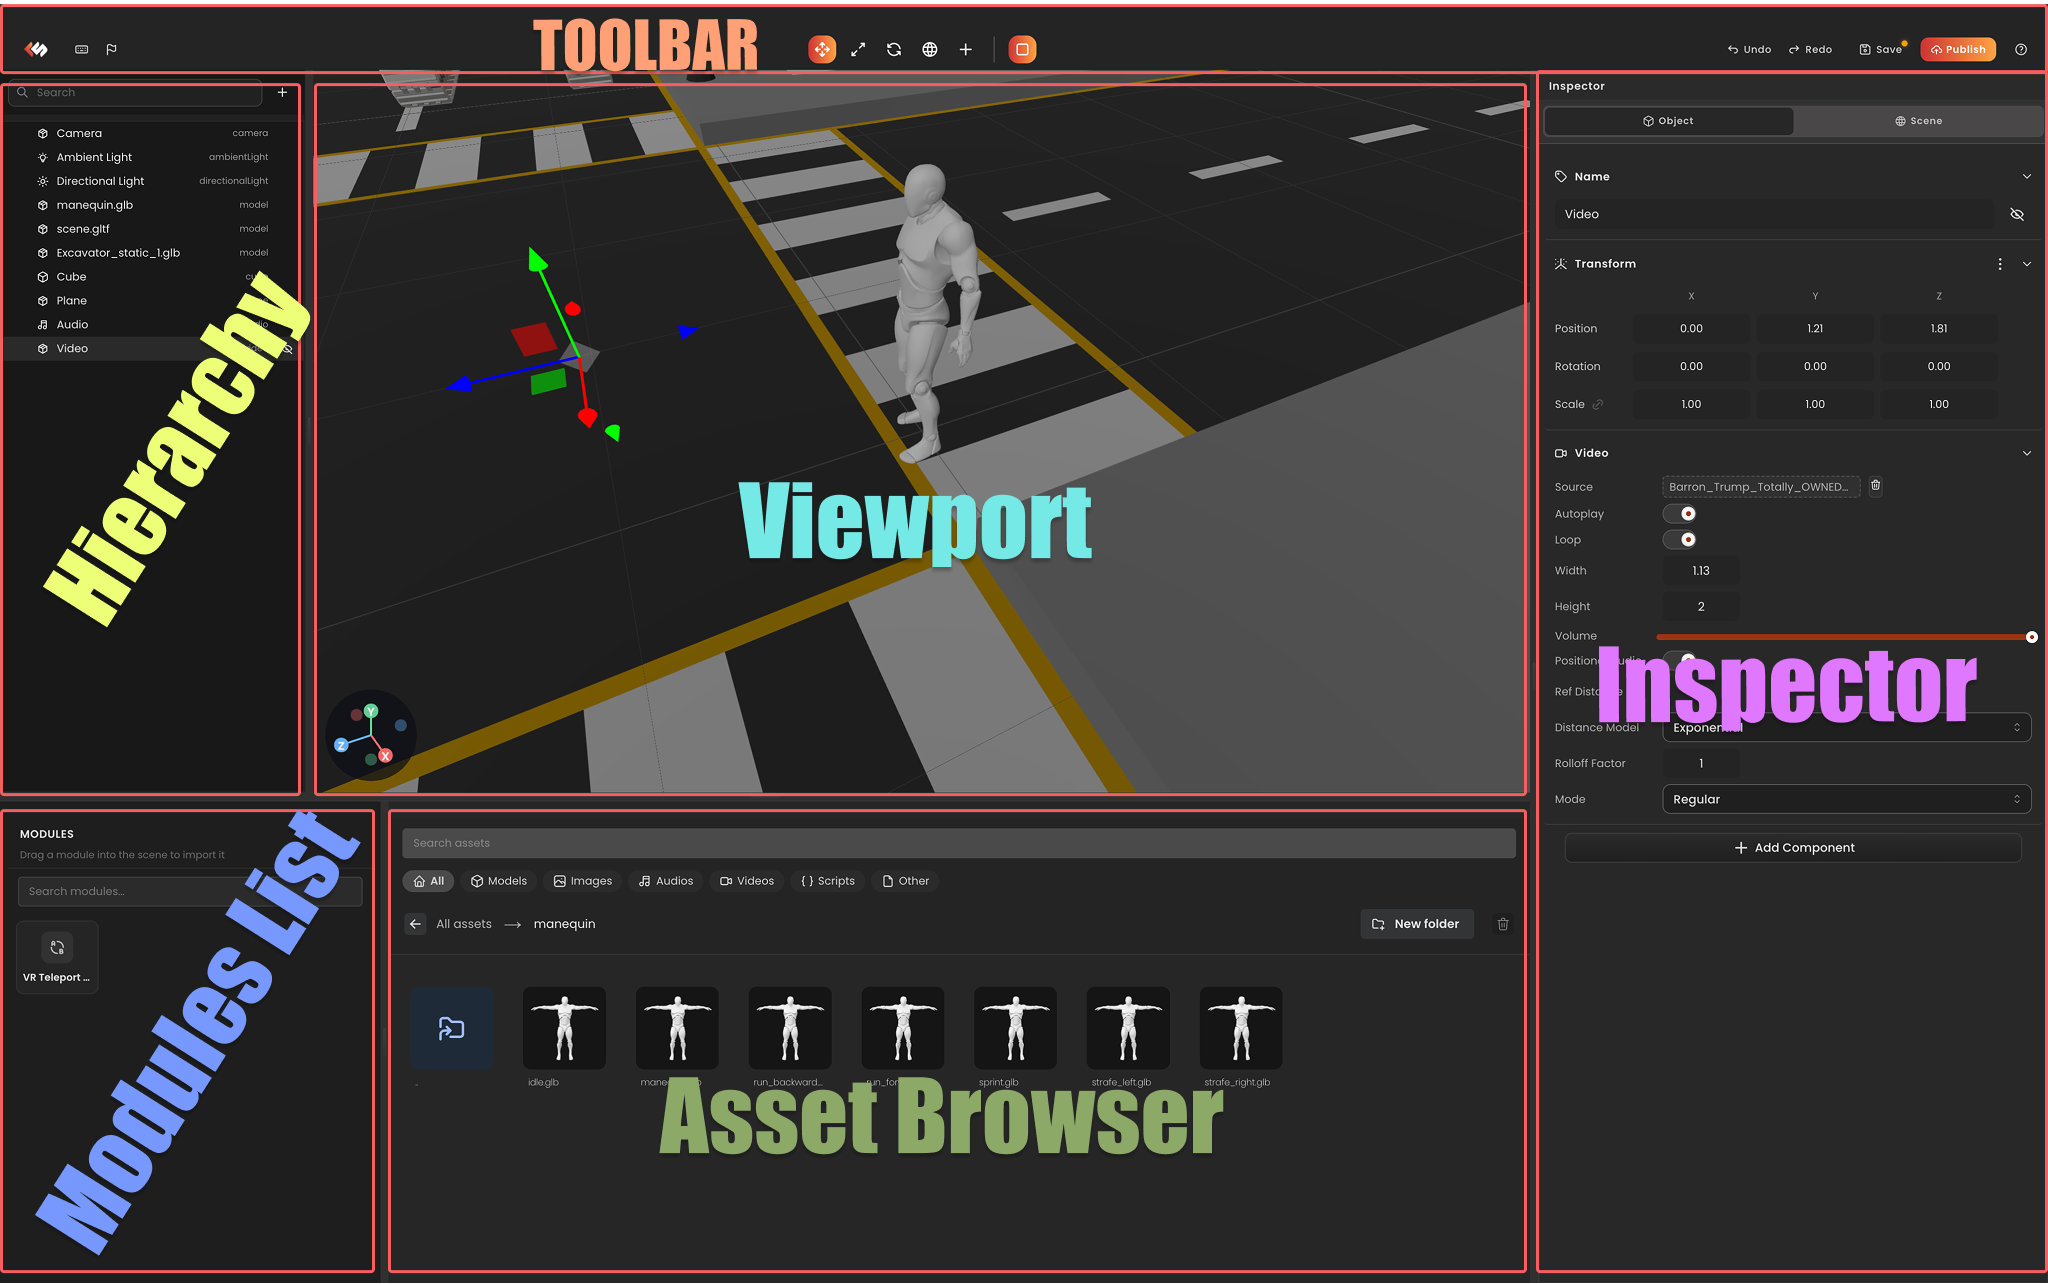Click the plus icon to add an object
2048x1284 pixels.
point(965,49)
